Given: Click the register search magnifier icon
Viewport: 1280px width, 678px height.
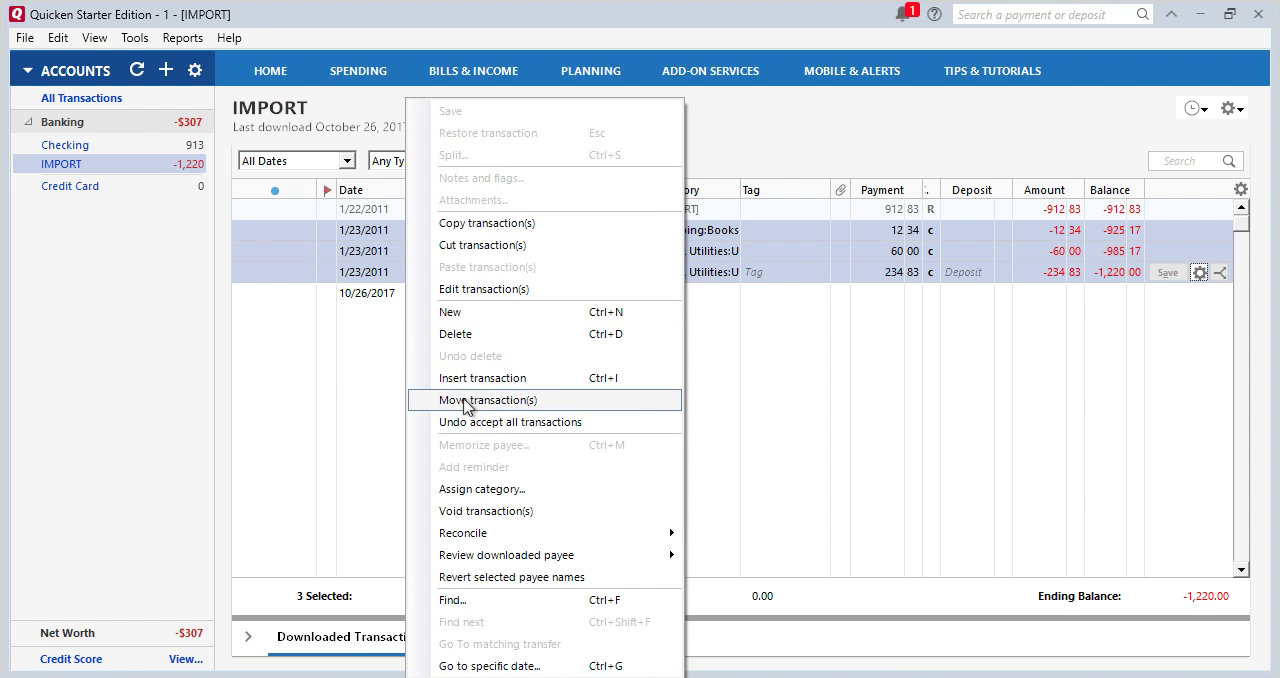Looking at the screenshot, I should pyautogui.click(x=1229, y=161).
